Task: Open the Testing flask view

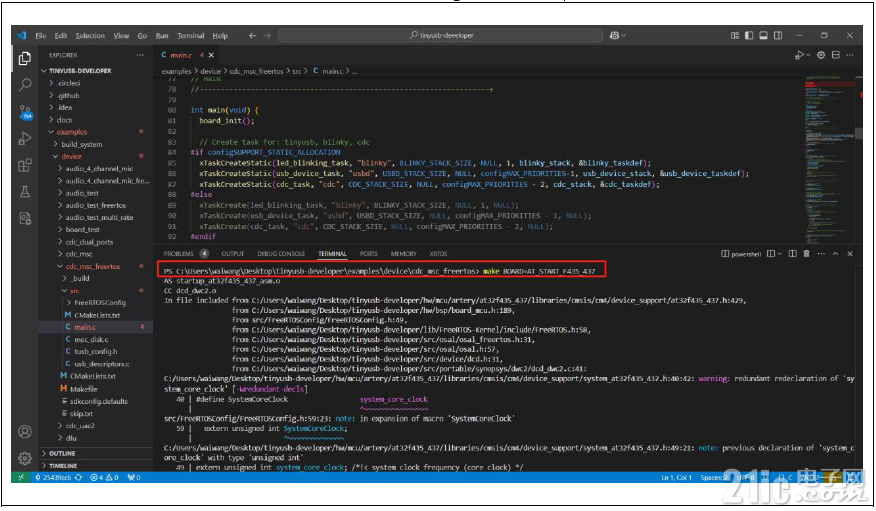Action: (x=25, y=192)
